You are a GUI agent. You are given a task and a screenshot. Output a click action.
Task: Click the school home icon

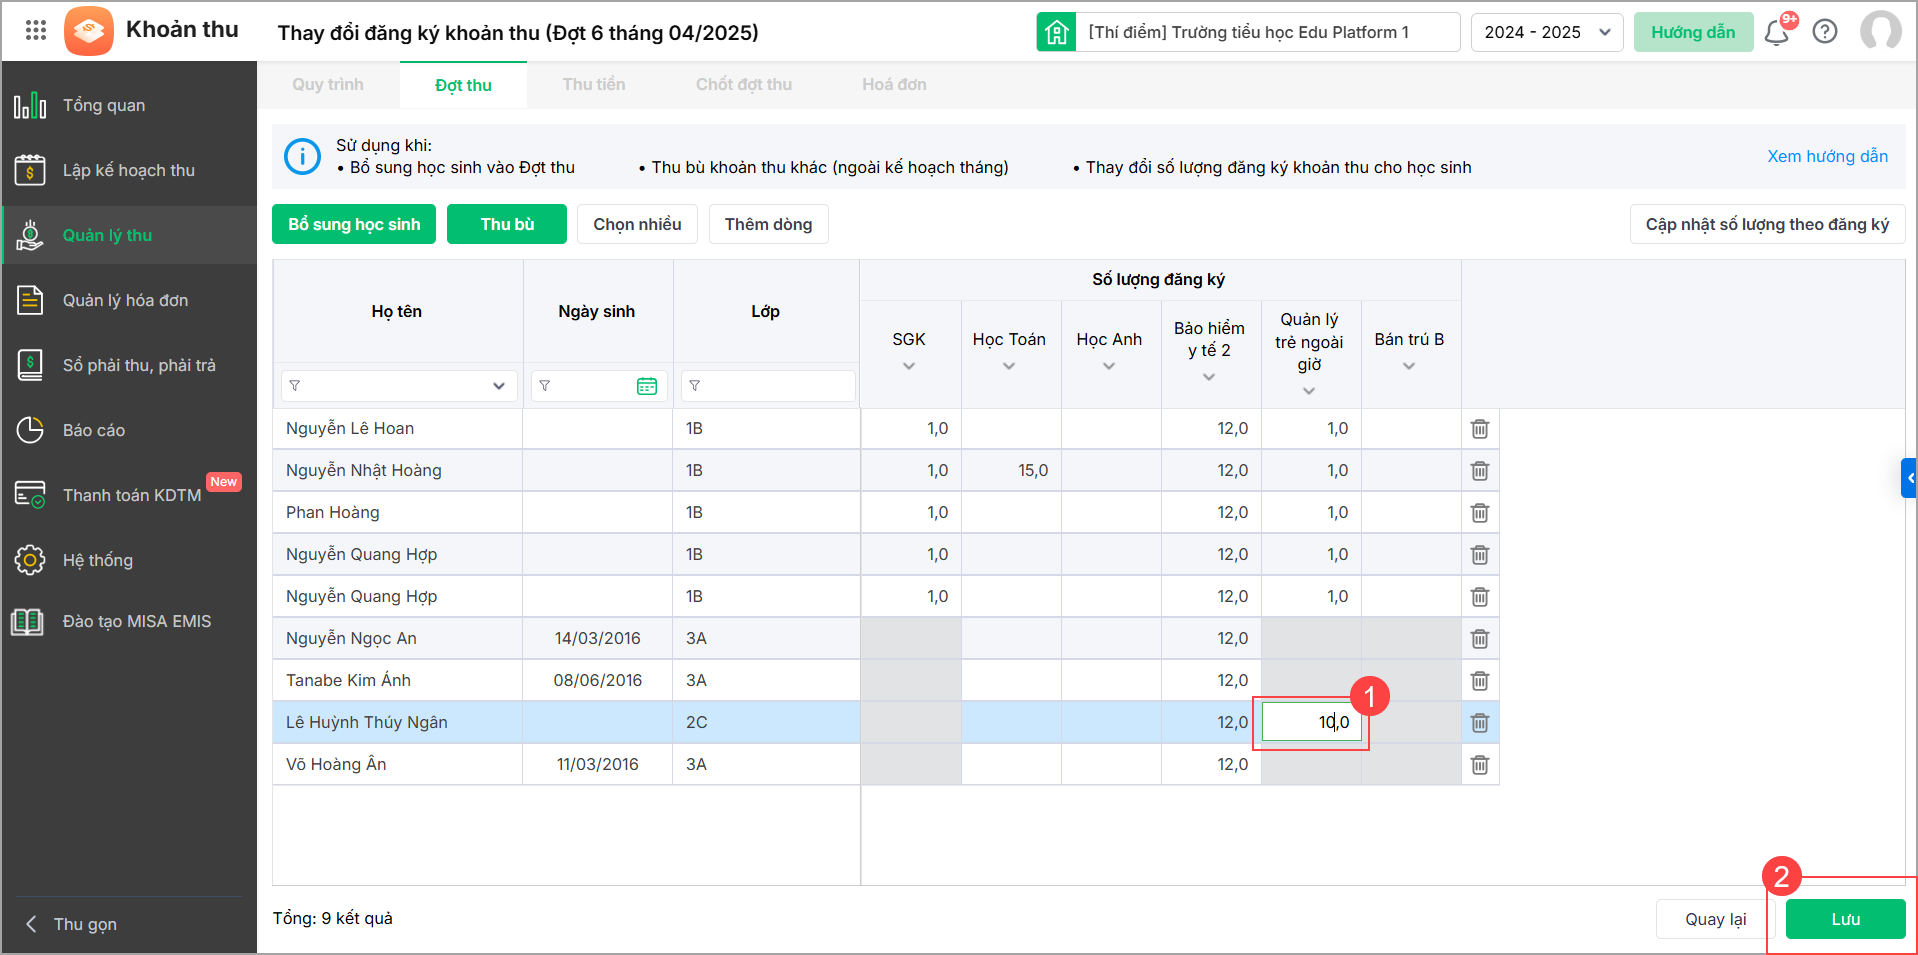click(x=1056, y=32)
